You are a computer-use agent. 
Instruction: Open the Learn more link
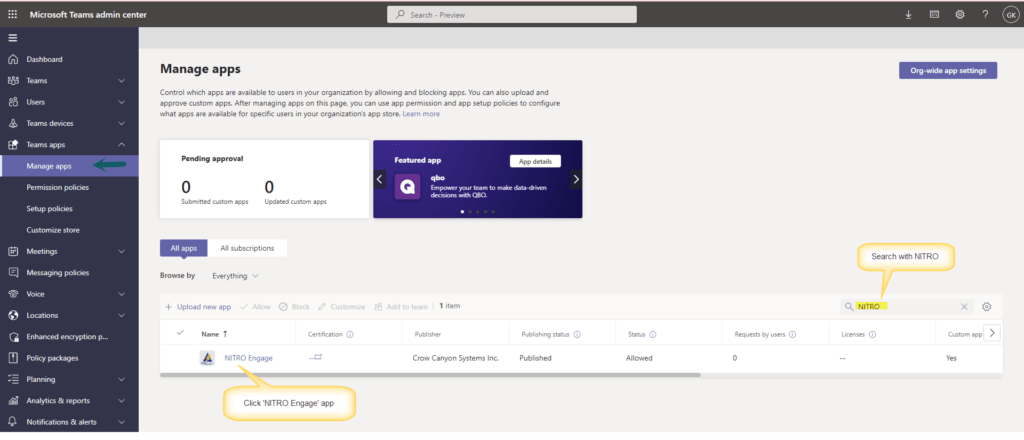(x=421, y=114)
